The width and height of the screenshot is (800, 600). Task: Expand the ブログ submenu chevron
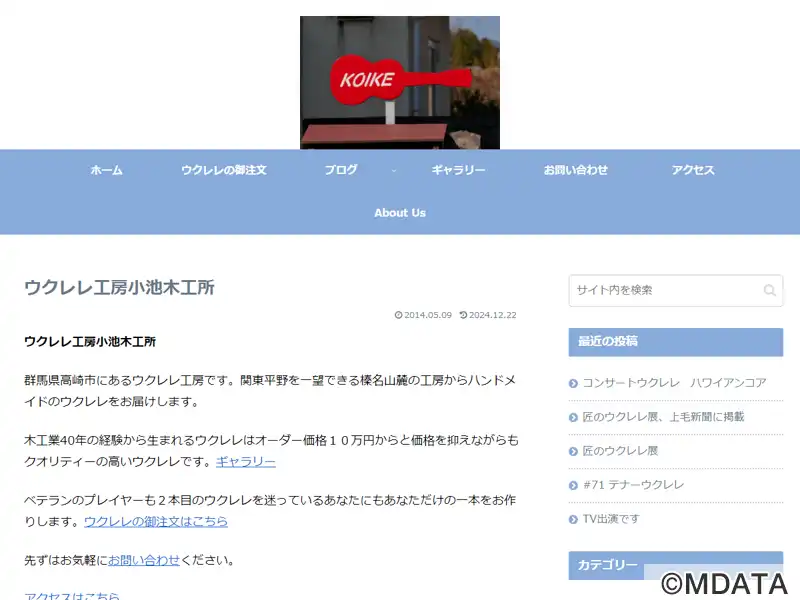(x=393, y=170)
